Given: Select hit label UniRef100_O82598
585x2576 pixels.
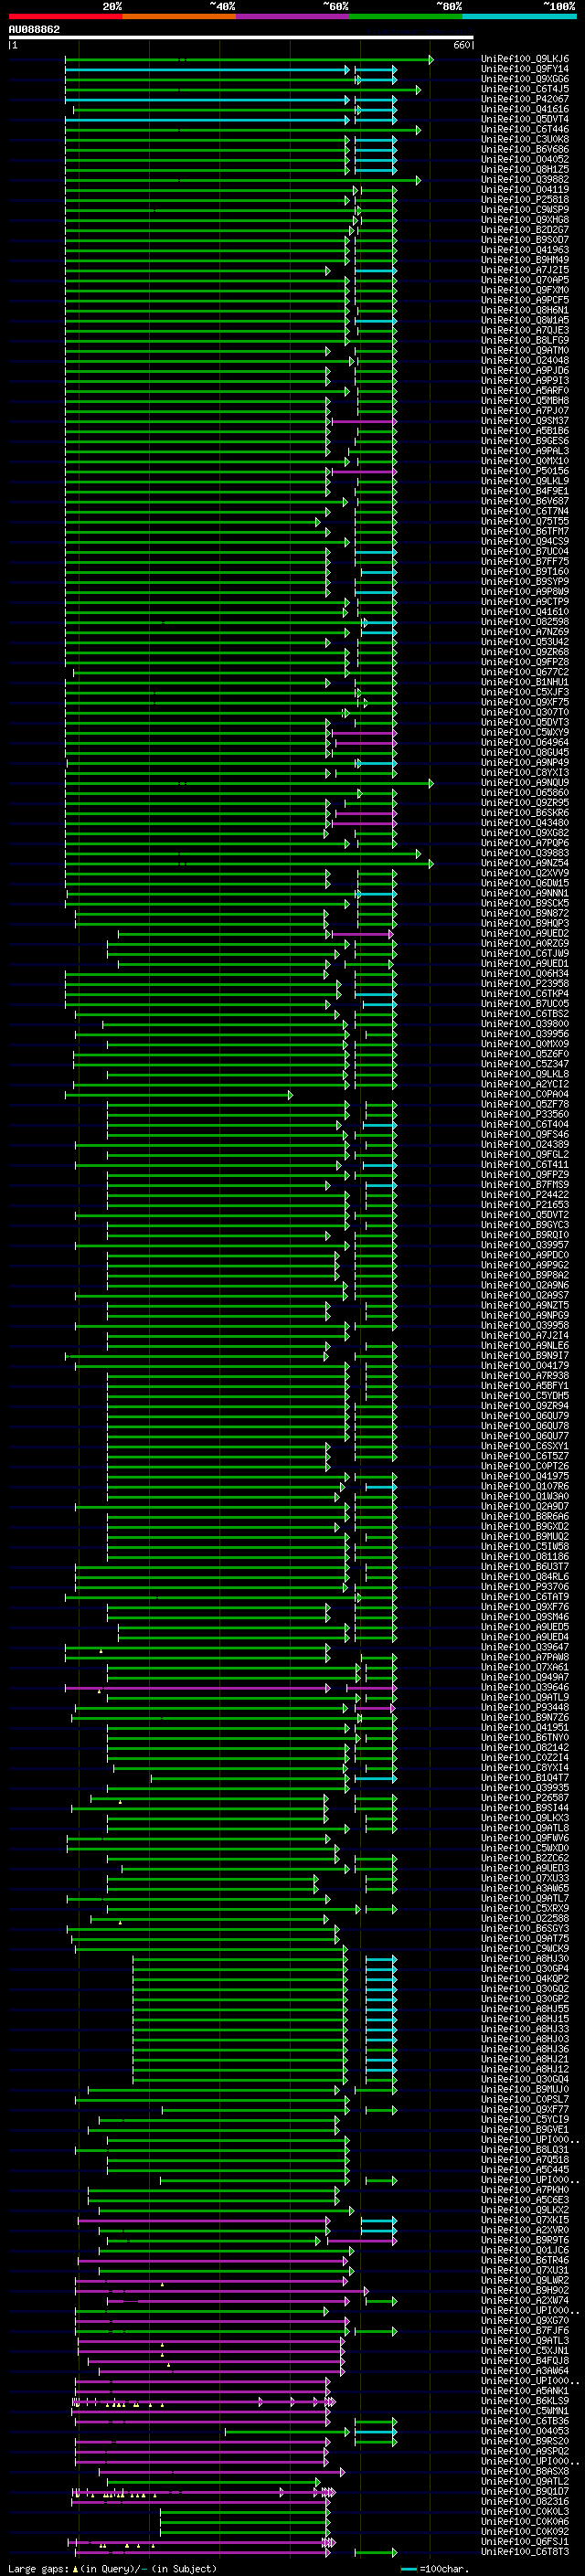Looking at the screenshot, I should [525, 622].
